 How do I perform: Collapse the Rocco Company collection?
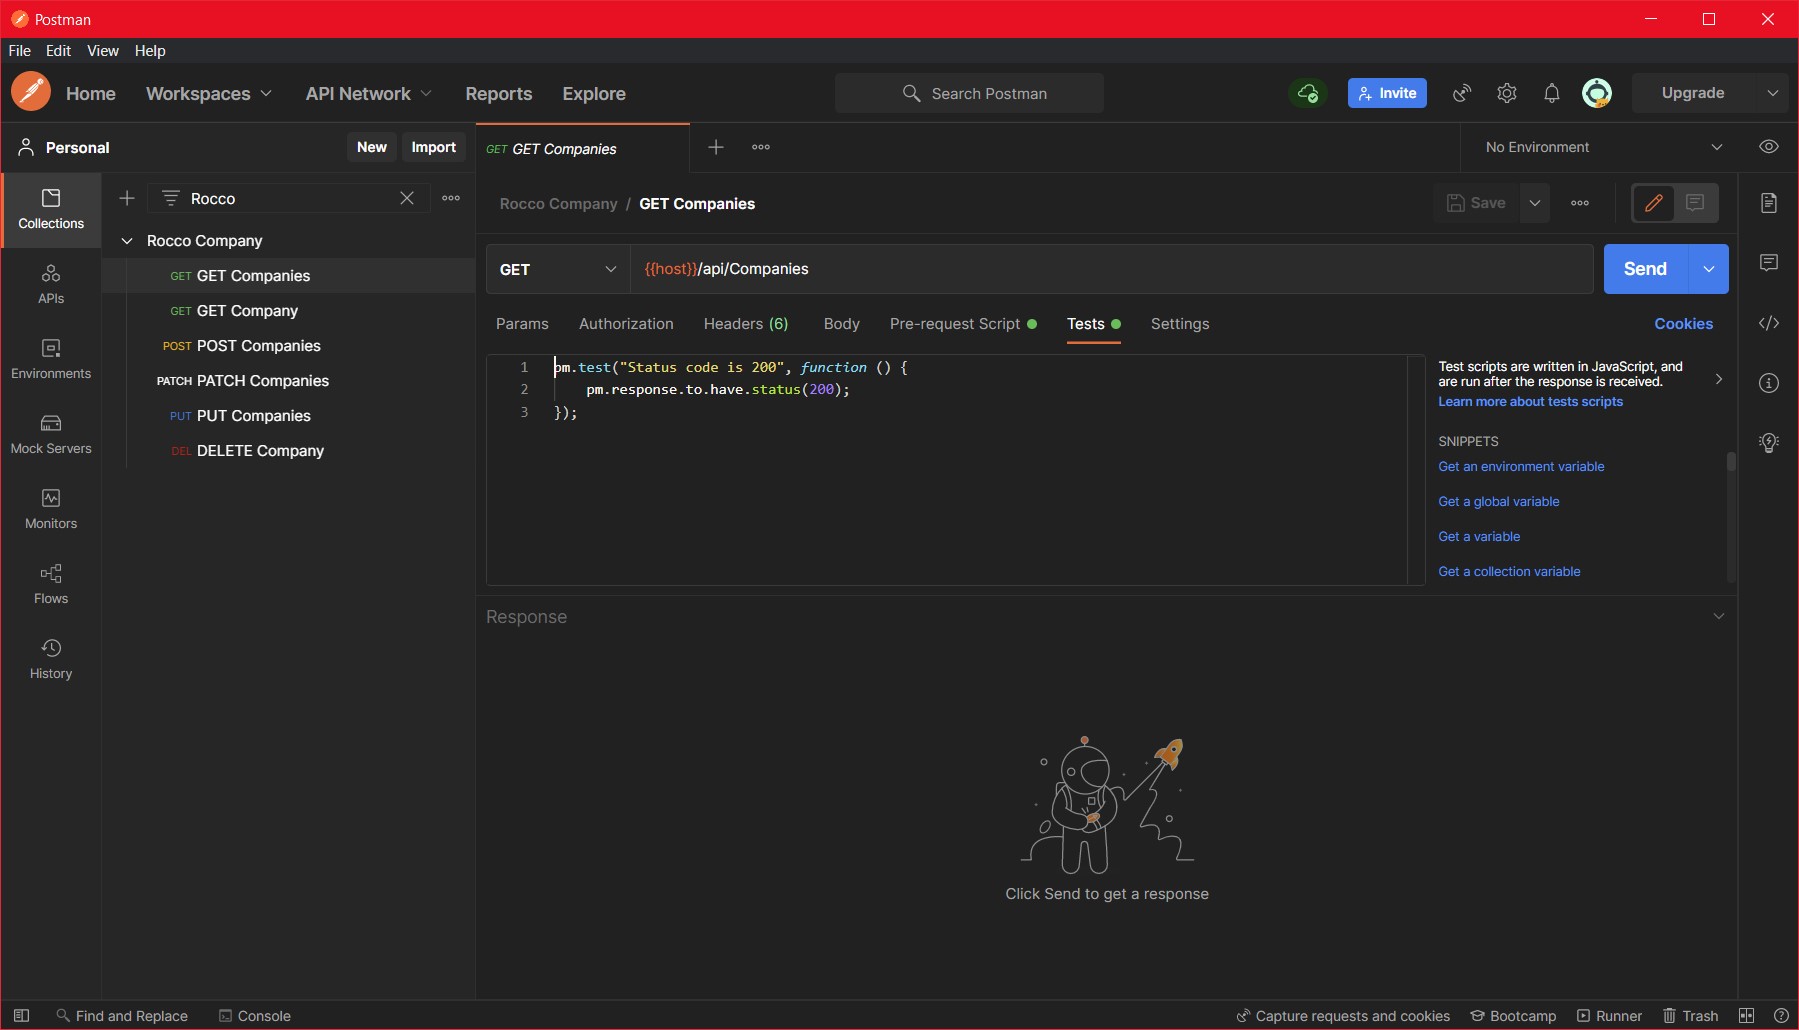(127, 241)
